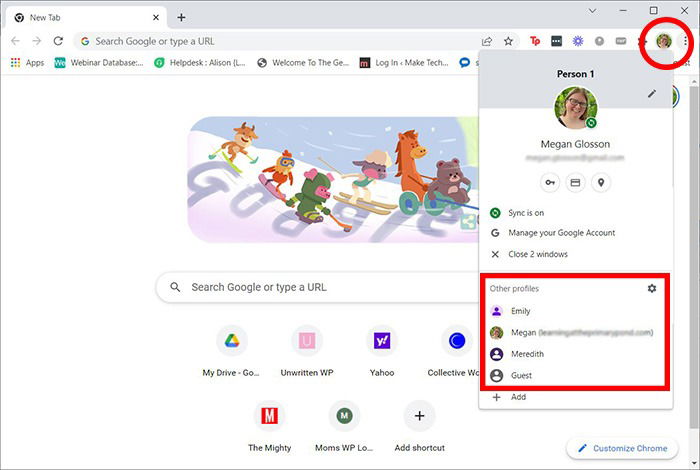The height and width of the screenshot is (470, 700).
Task: Open Webinar Database bookmark
Action: (99, 63)
